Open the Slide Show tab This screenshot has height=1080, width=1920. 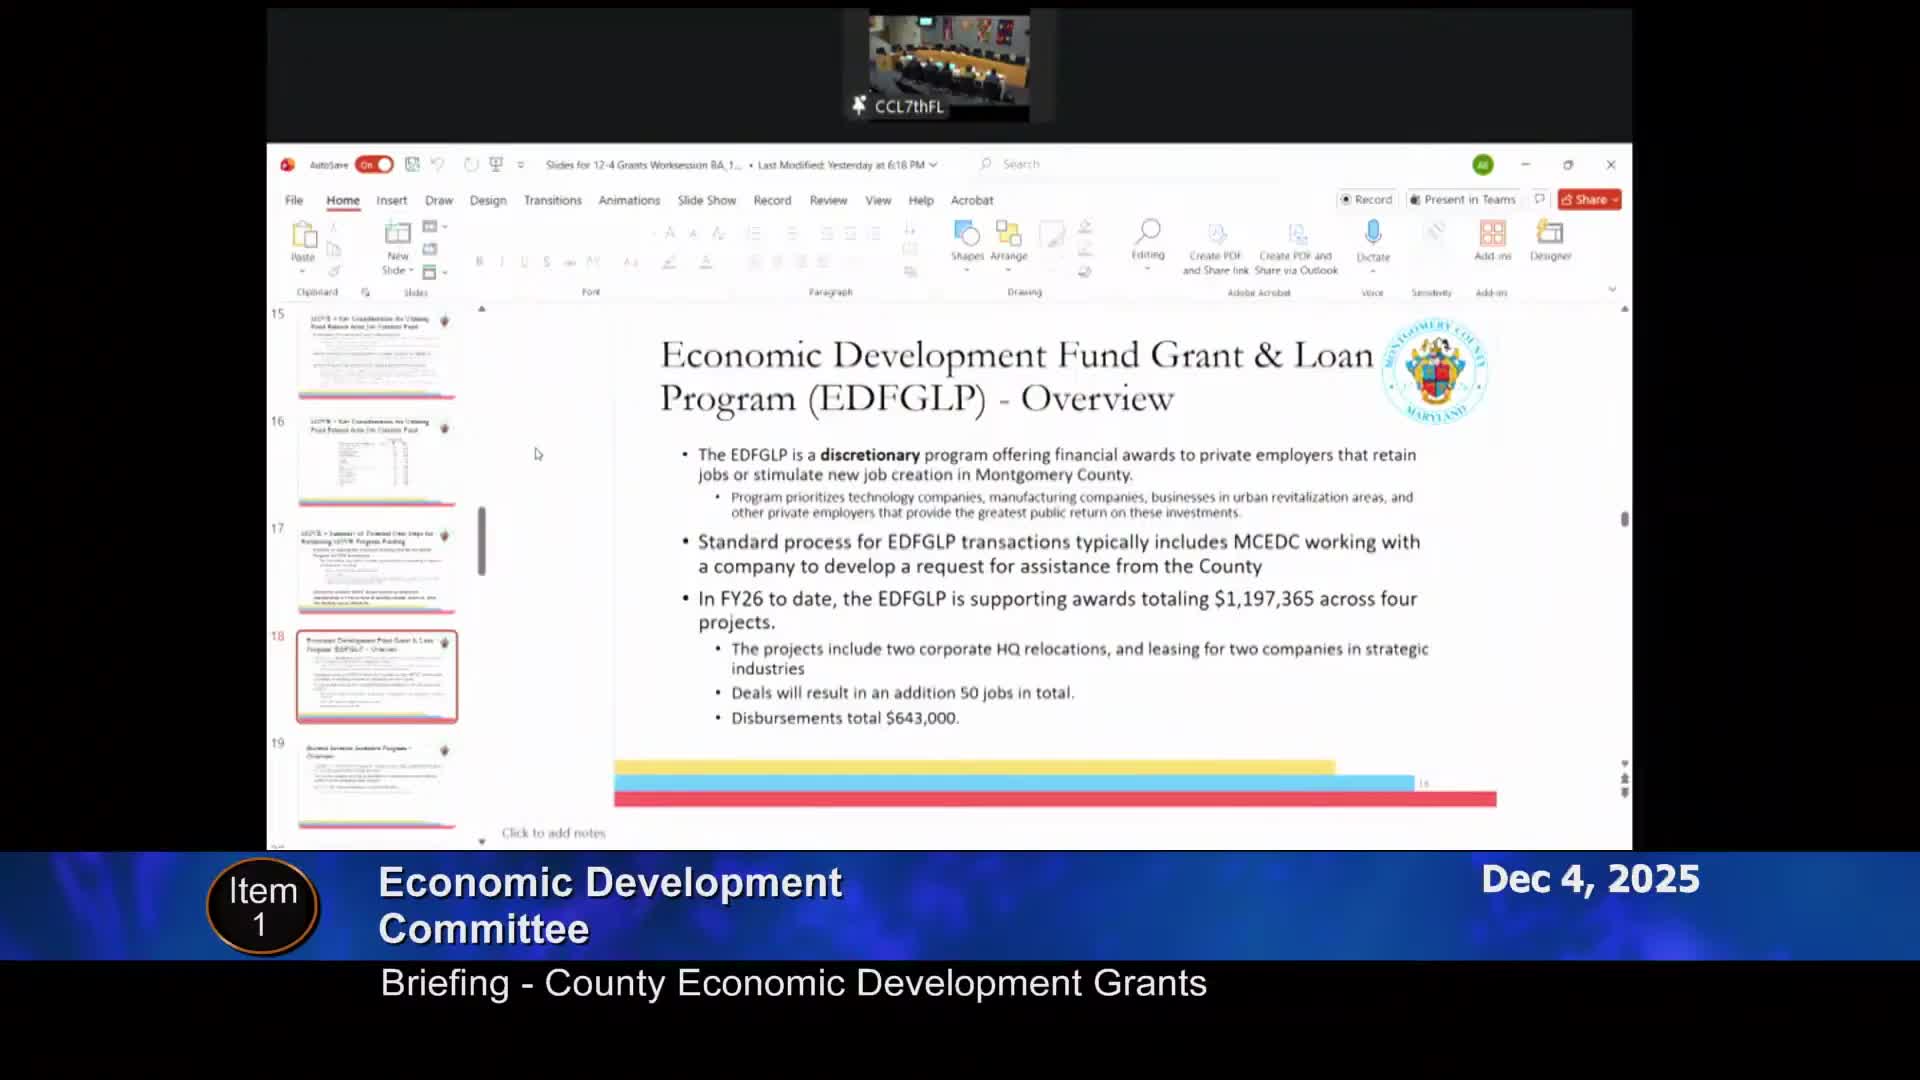pyautogui.click(x=706, y=200)
